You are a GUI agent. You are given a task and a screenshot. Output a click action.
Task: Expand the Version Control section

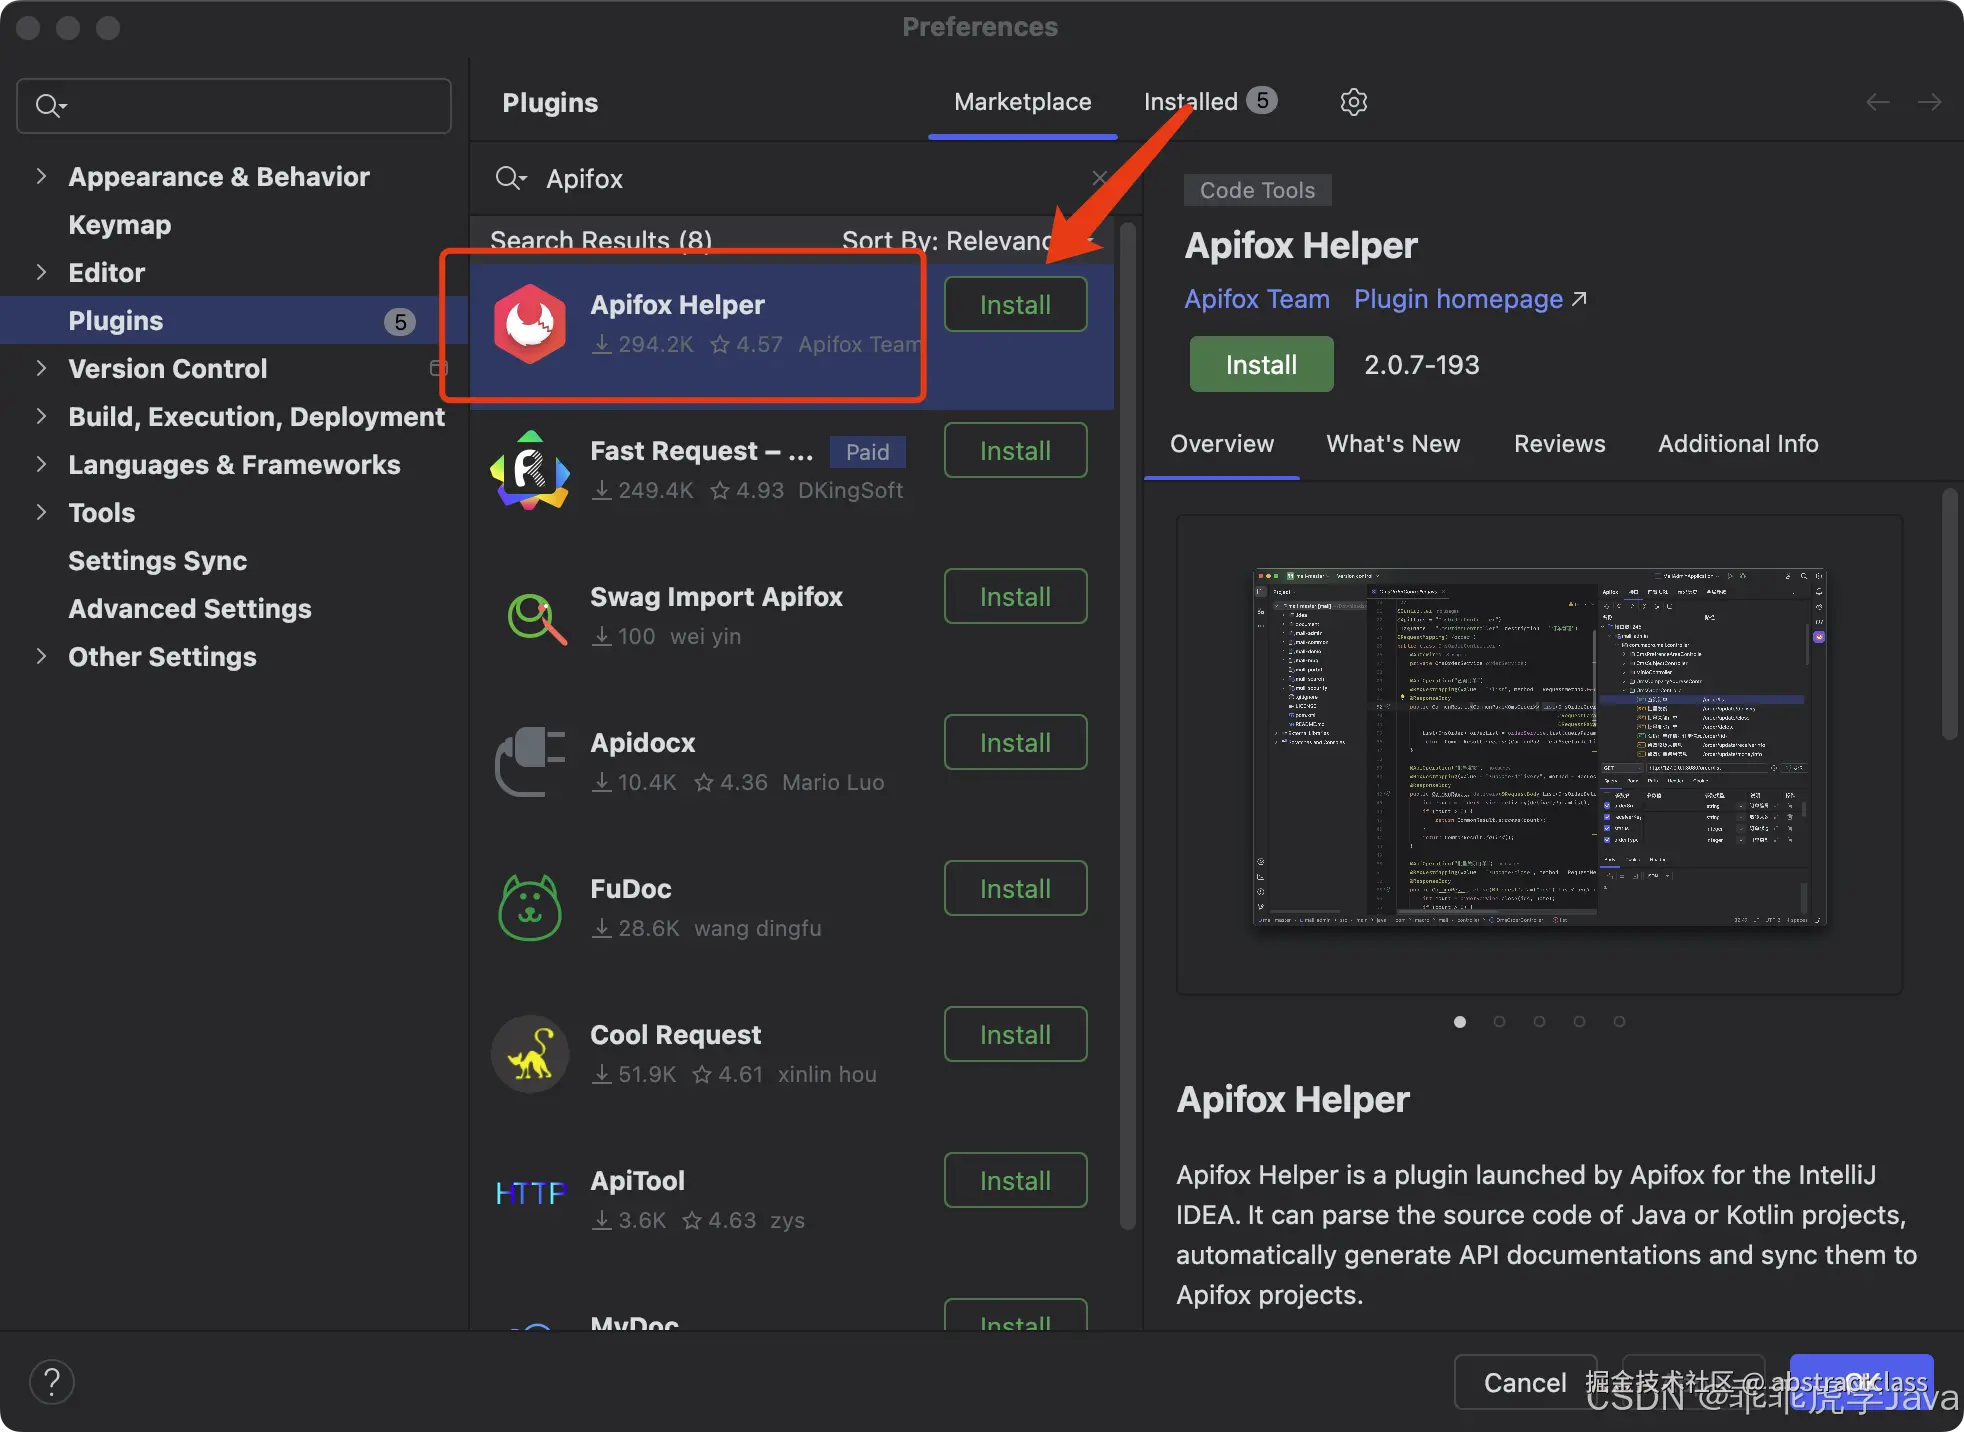41,368
